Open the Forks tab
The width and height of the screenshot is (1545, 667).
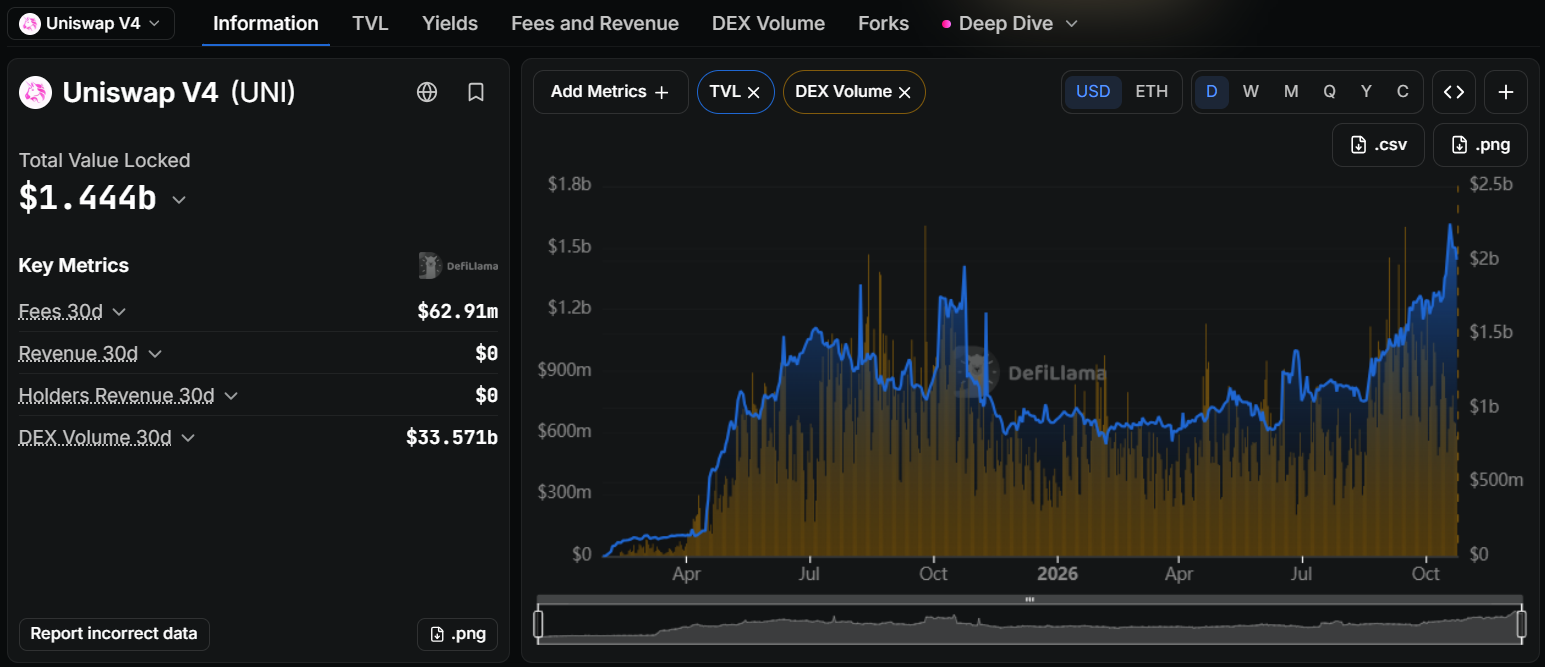pyautogui.click(x=884, y=23)
